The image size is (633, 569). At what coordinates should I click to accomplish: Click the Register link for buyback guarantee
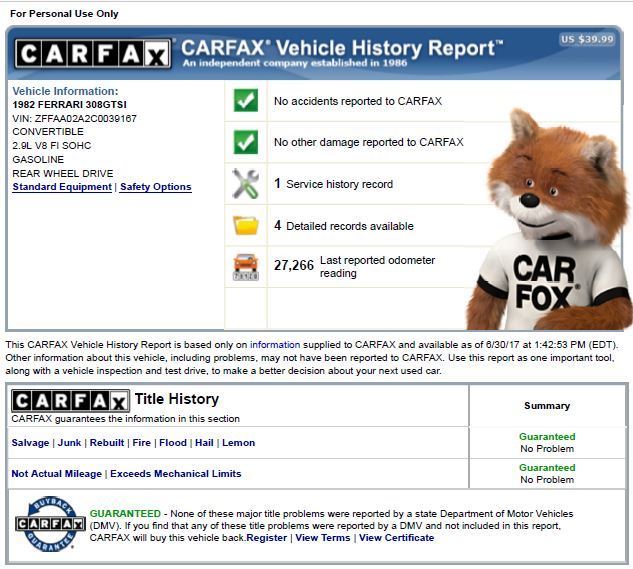(x=266, y=538)
